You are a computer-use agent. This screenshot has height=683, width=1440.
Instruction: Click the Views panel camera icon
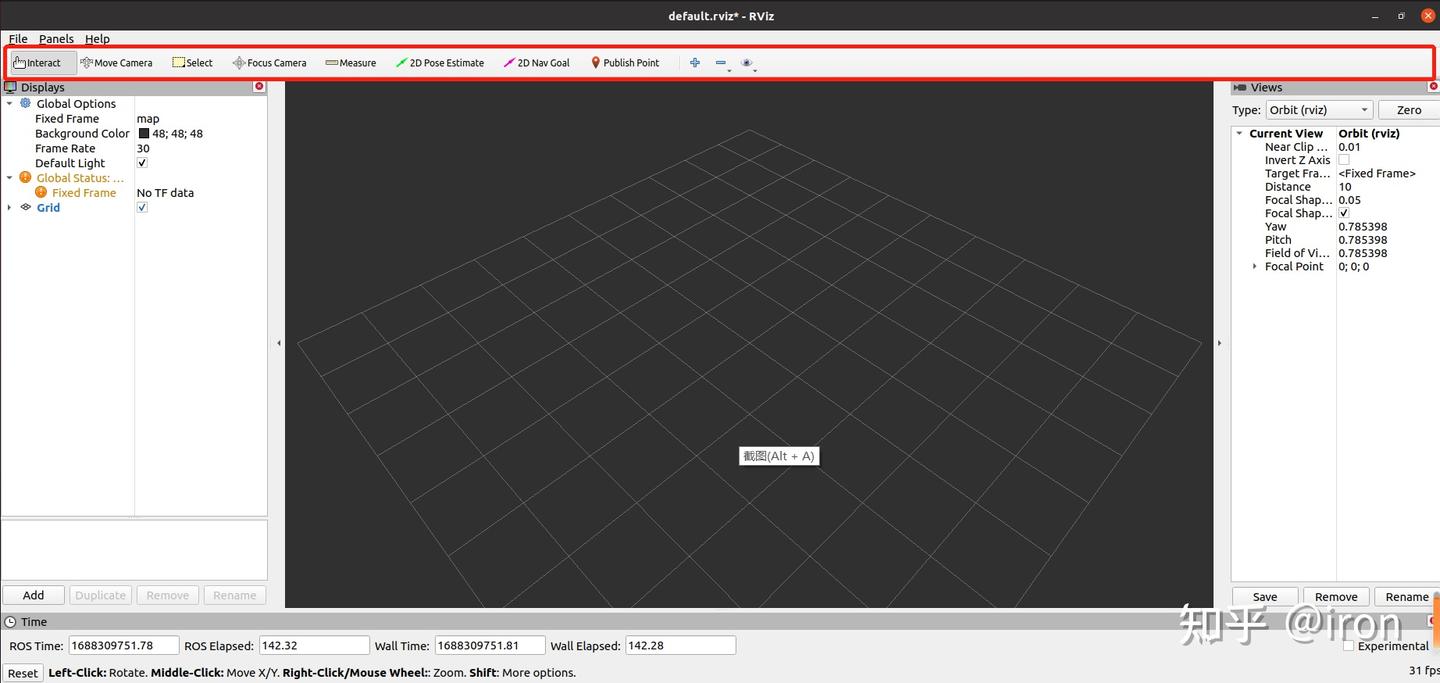[x=1240, y=87]
